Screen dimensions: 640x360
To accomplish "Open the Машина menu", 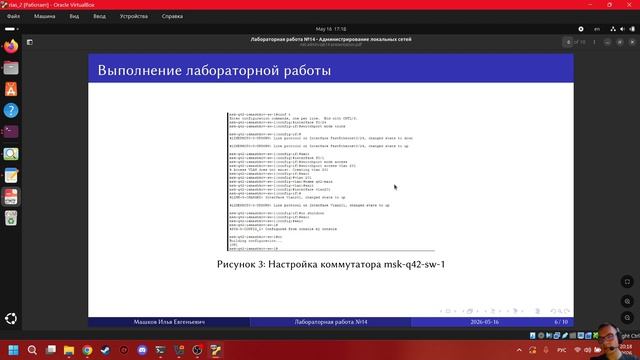I will (44, 16).
